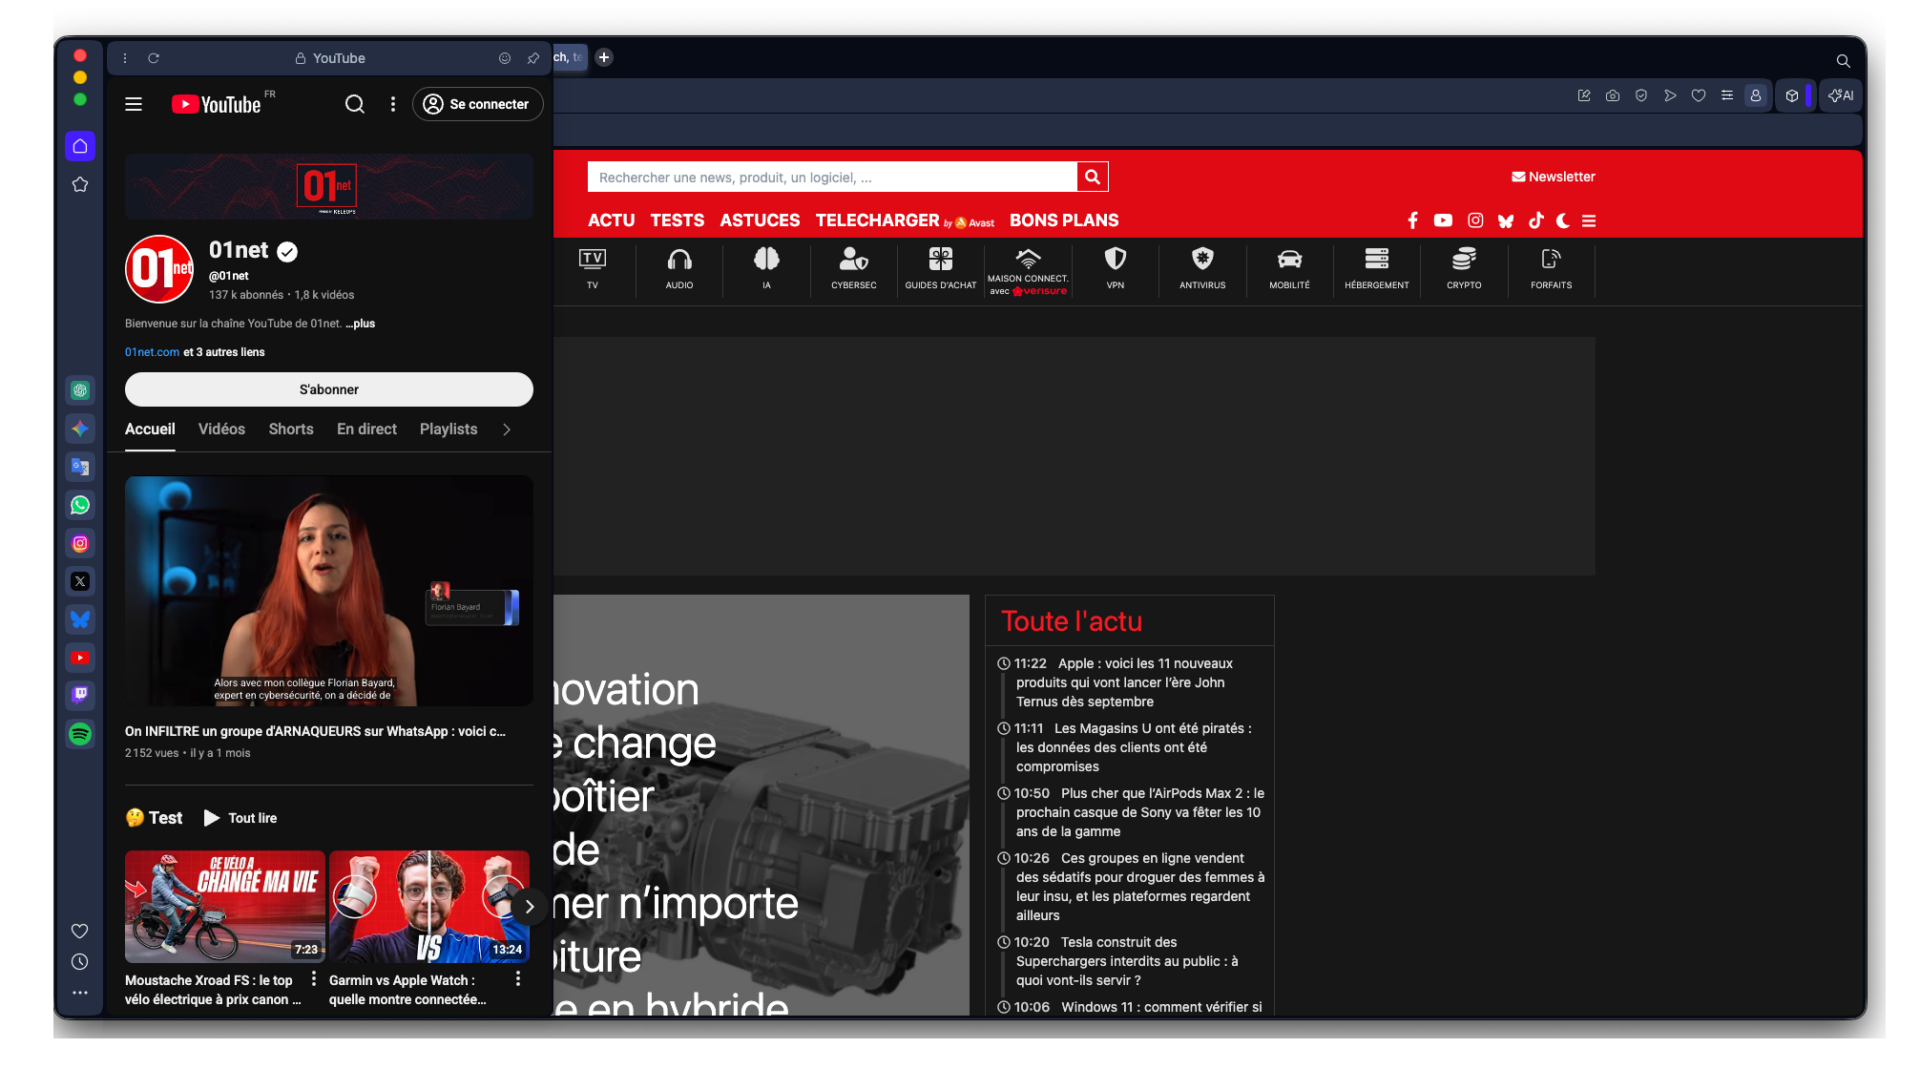Select the Antivirus category on 01net
Image resolution: width=1920 pixels, height=1090 pixels.
(x=1201, y=268)
